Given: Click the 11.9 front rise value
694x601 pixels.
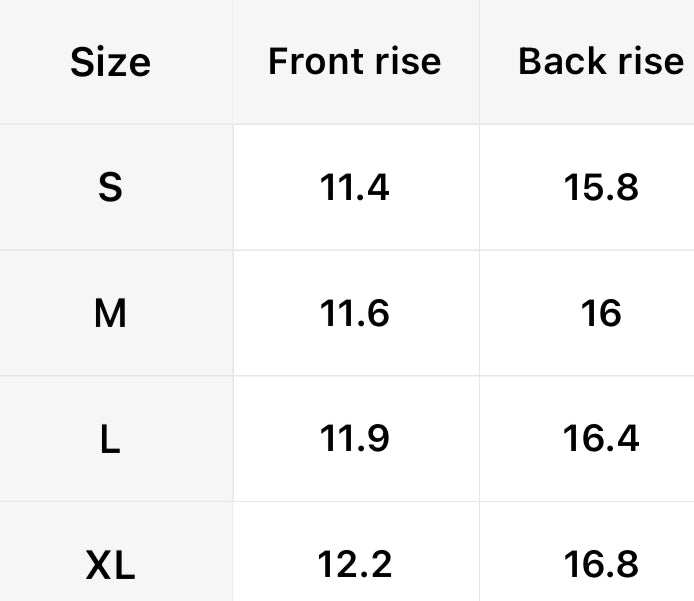Looking at the screenshot, I should coord(354,440).
